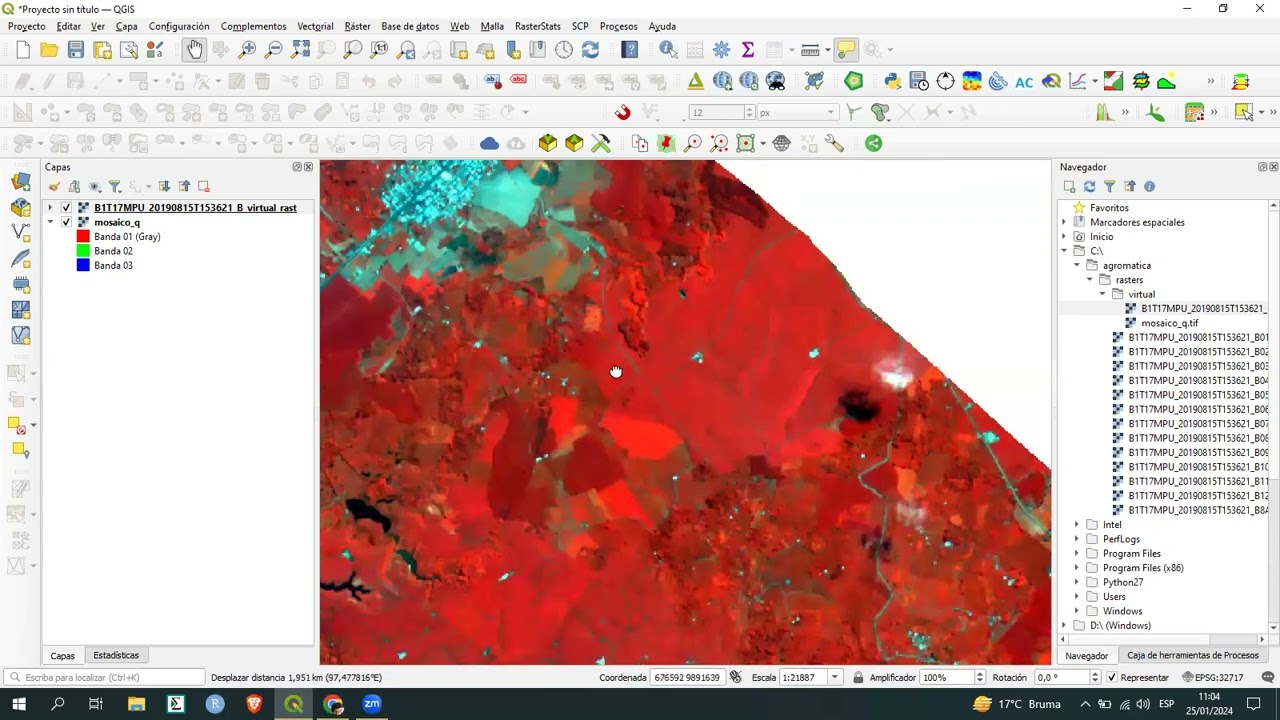Expand all layers in Capas panel

(x=165, y=186)
